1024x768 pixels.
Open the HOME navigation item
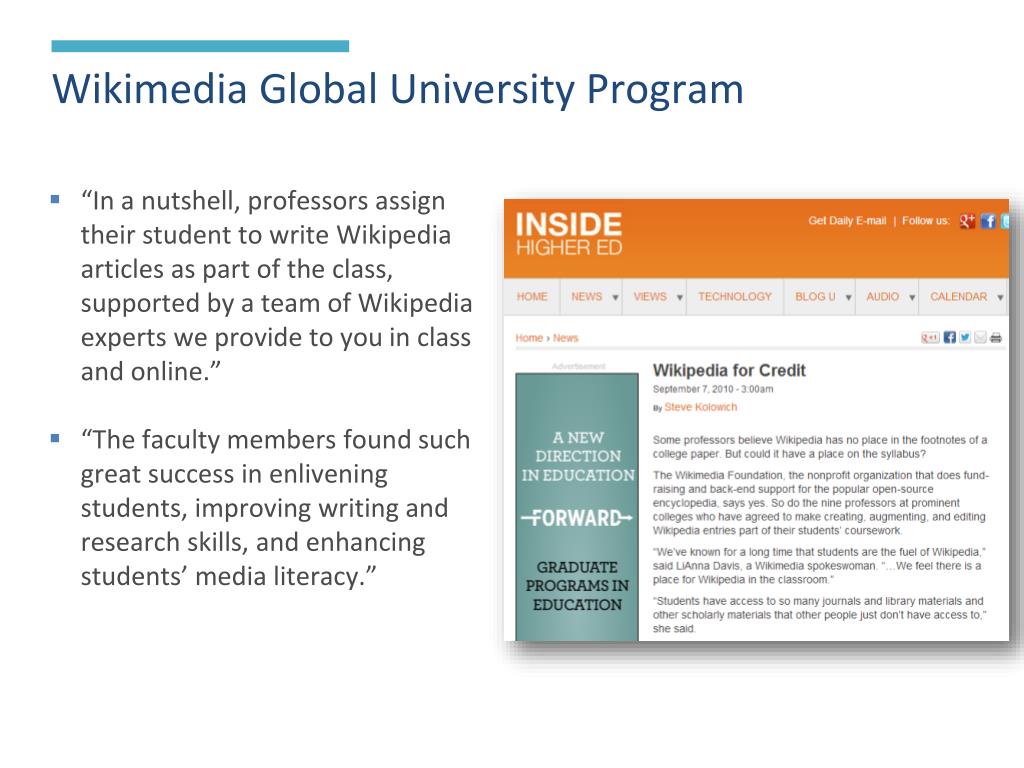(x=532, y=296)
